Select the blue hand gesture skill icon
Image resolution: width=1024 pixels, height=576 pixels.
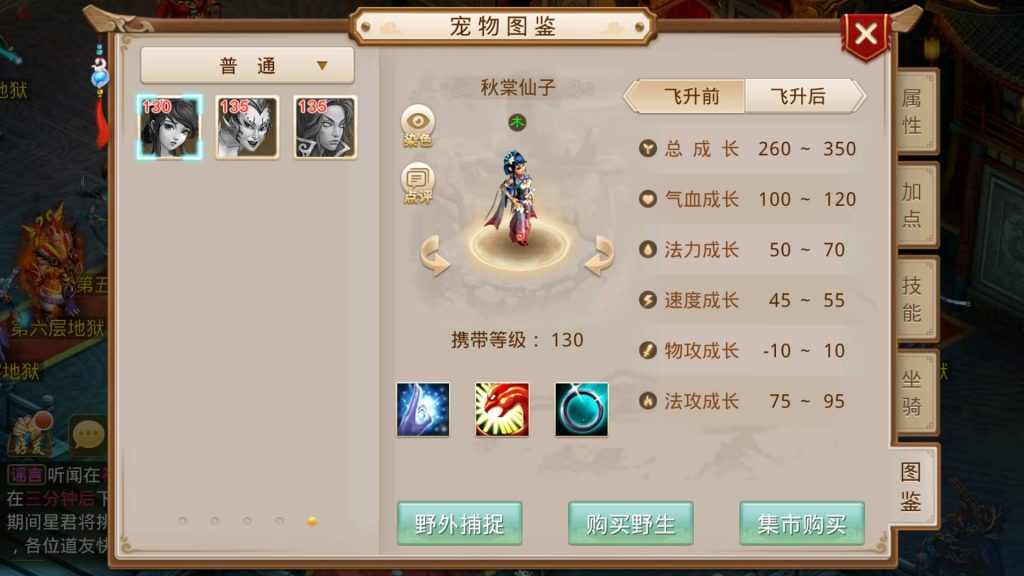click(x=423, y=409)
